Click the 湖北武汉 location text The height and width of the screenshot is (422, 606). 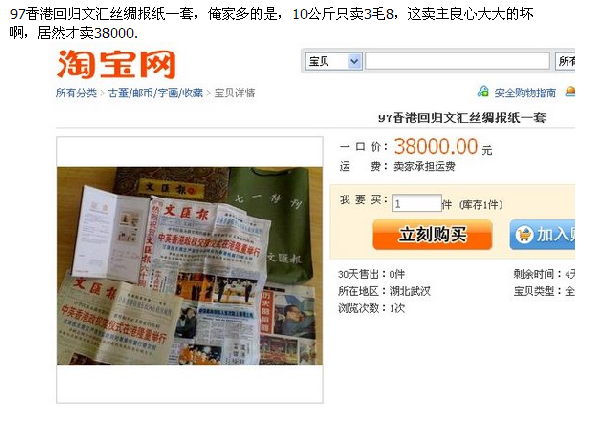410,291
